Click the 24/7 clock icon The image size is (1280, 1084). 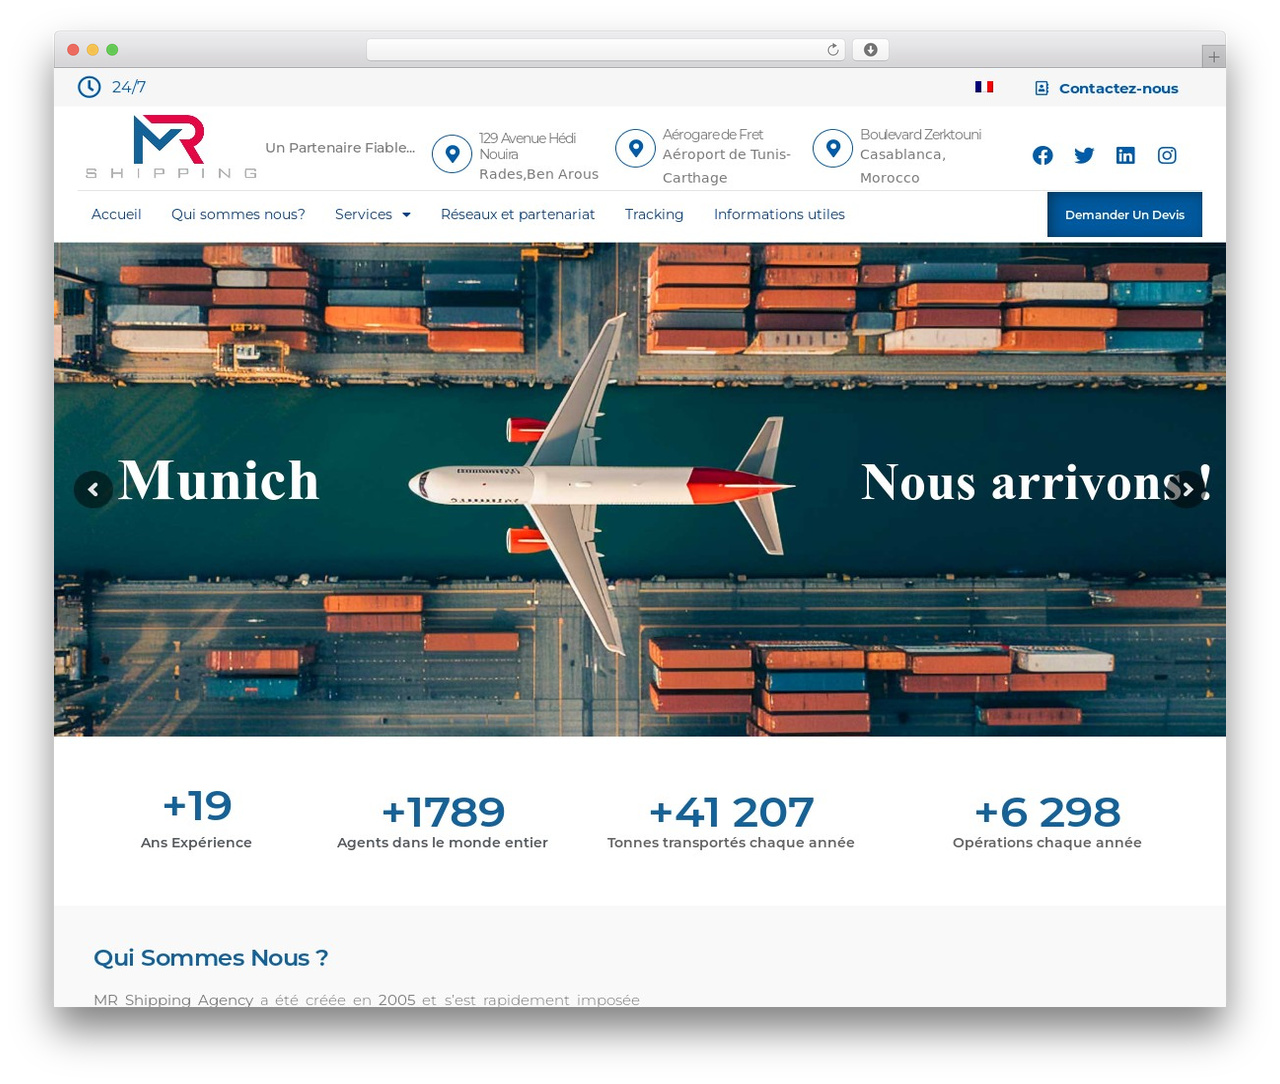tap(89, 87)
